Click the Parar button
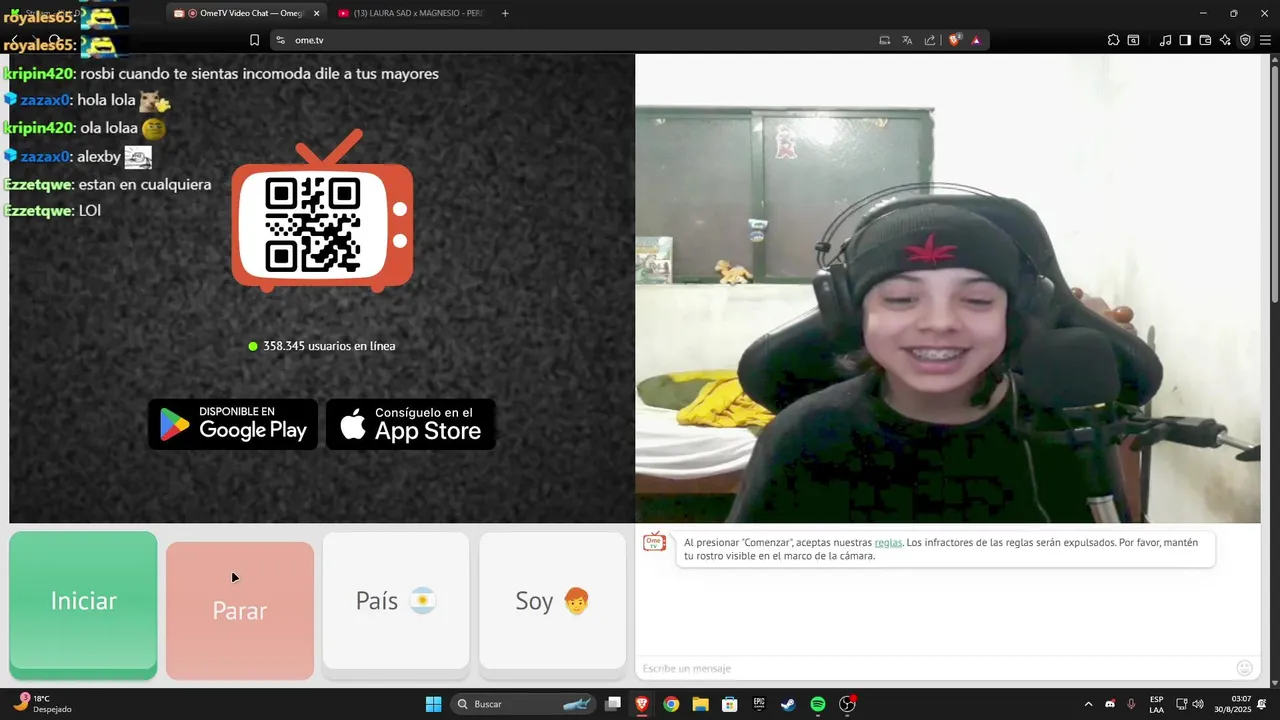Screen dimensions: 1280x720 click(240, 610)
